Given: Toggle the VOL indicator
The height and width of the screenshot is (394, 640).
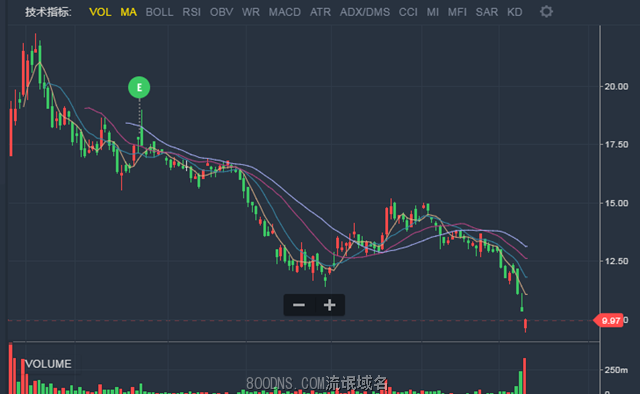Looking at the screenshot, I should tap(100, 12).
